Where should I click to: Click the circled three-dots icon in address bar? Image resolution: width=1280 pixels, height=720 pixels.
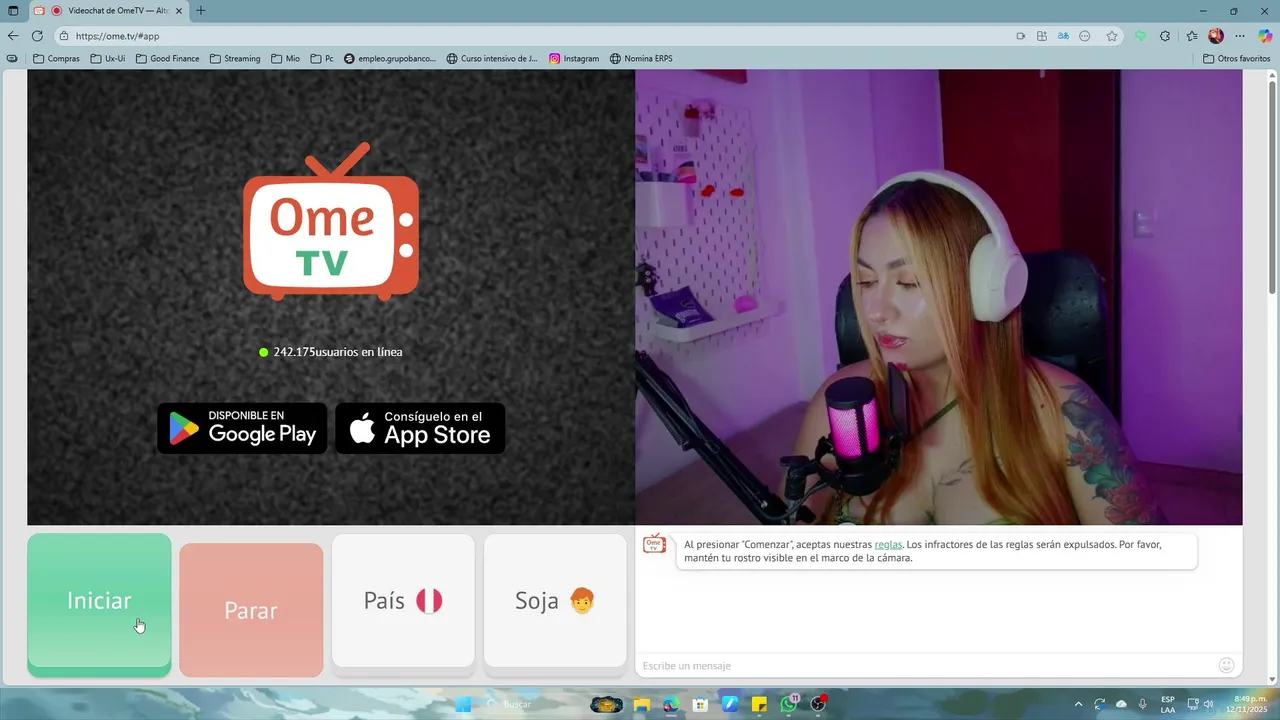[1086, 36]
